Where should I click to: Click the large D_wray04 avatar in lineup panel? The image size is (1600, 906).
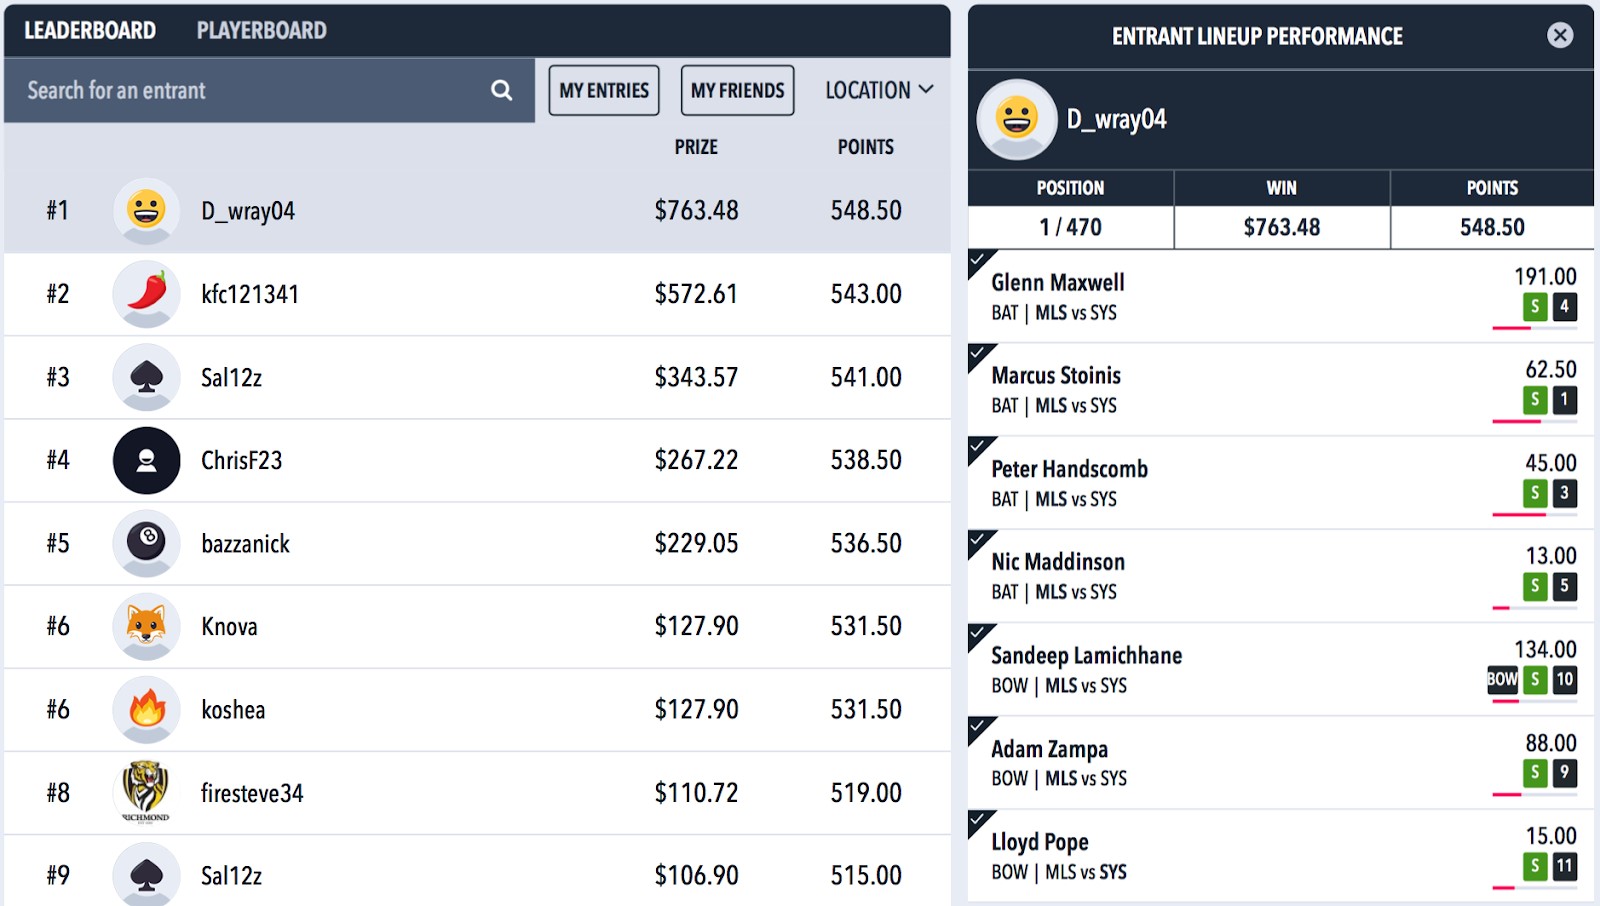(1016, 119)
